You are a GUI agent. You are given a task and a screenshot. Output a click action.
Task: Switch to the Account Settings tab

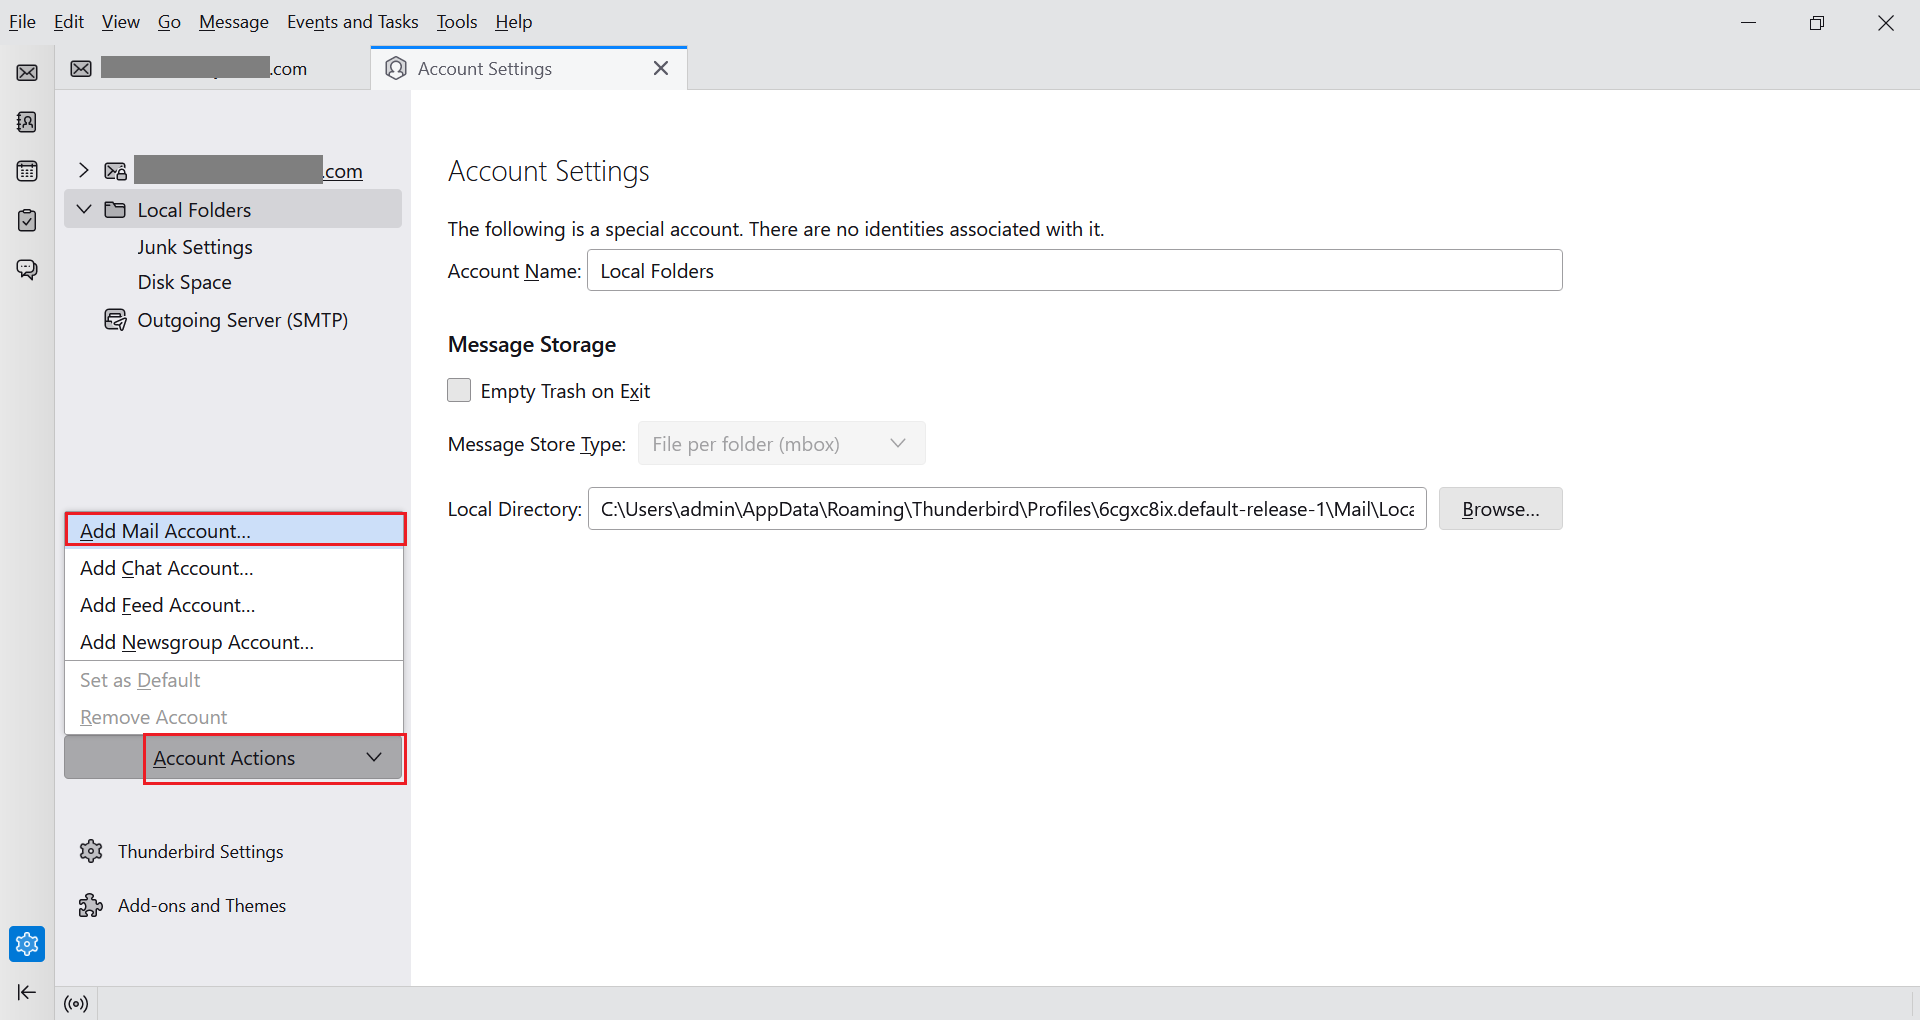coord(529,68)
